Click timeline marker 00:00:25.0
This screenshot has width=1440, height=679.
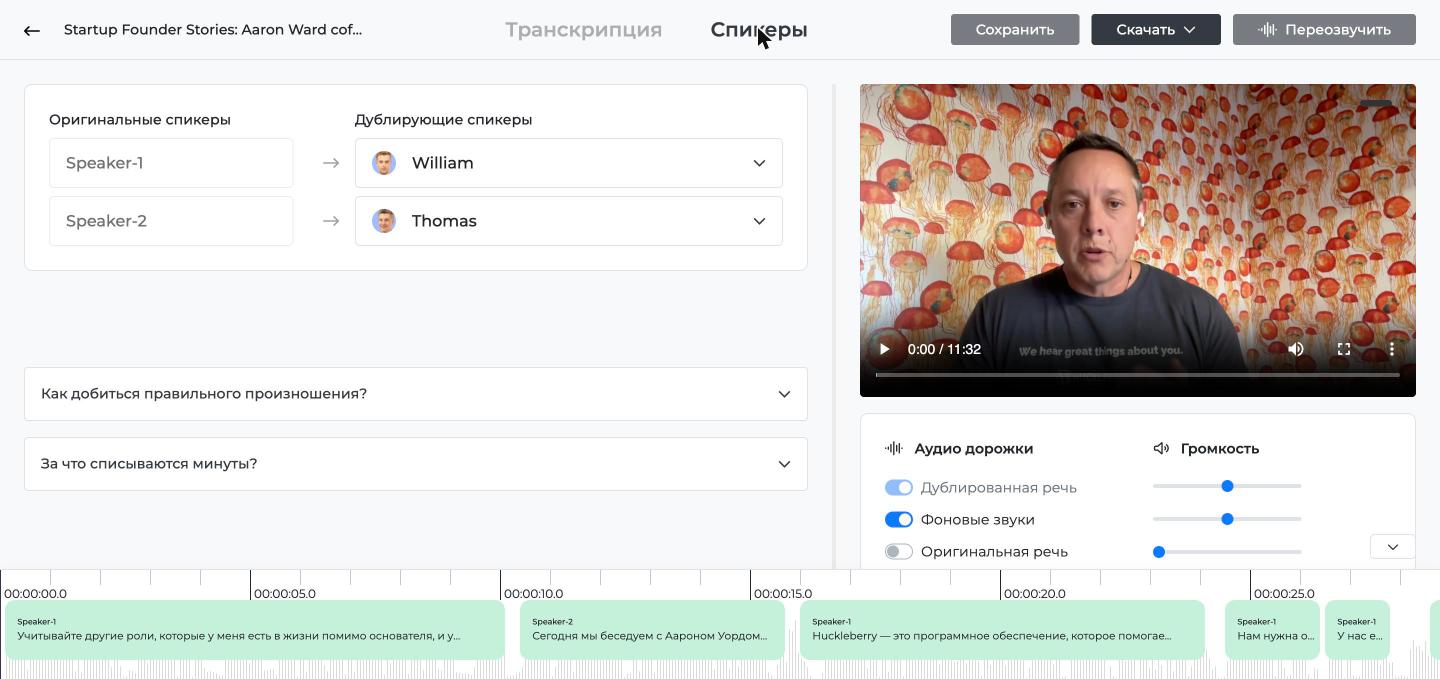pos(1284,594)
